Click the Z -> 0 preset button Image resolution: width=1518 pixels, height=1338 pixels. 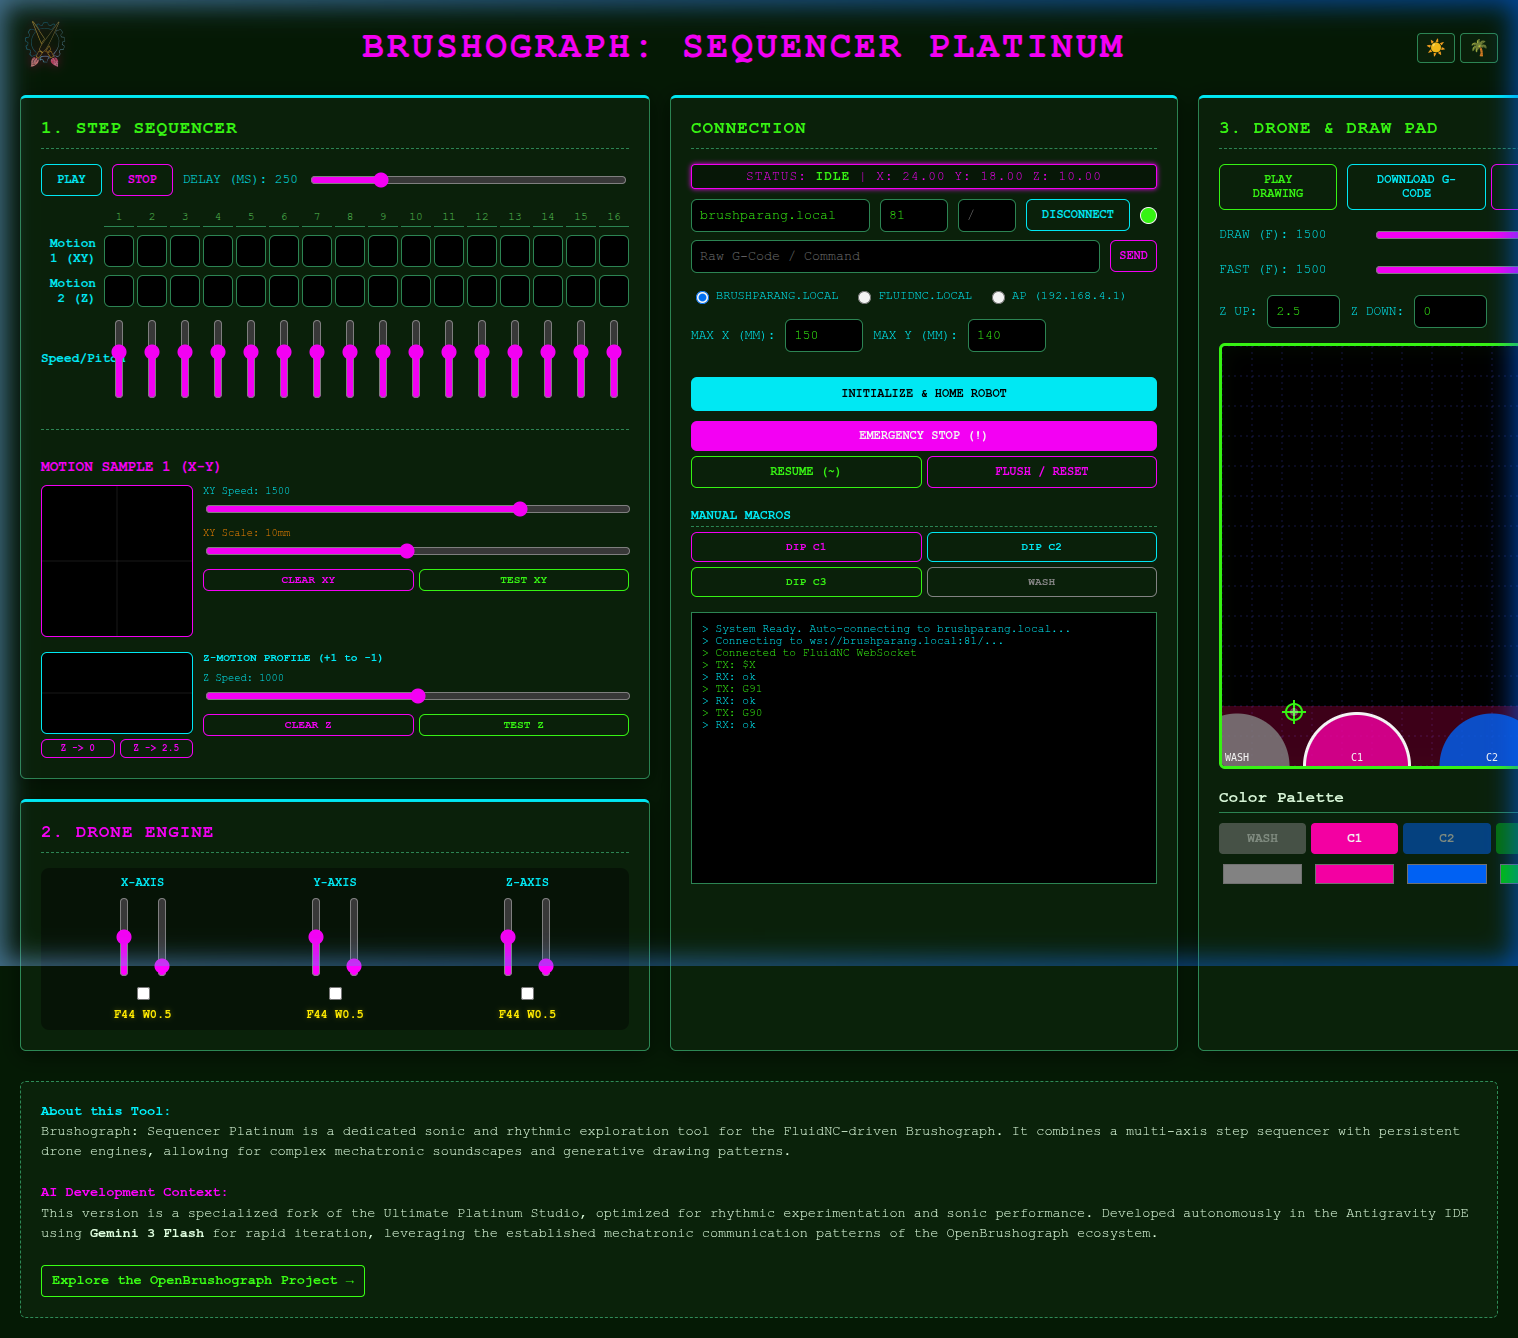point(78,748)
